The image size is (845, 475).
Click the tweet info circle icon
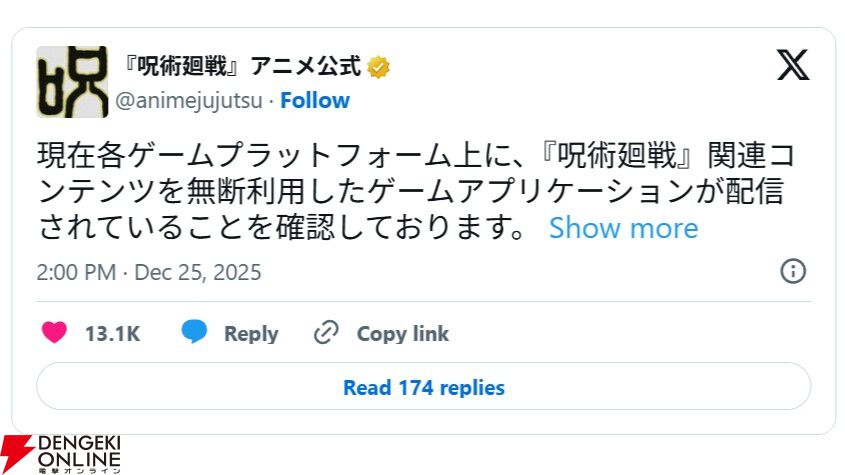[793, 272]
